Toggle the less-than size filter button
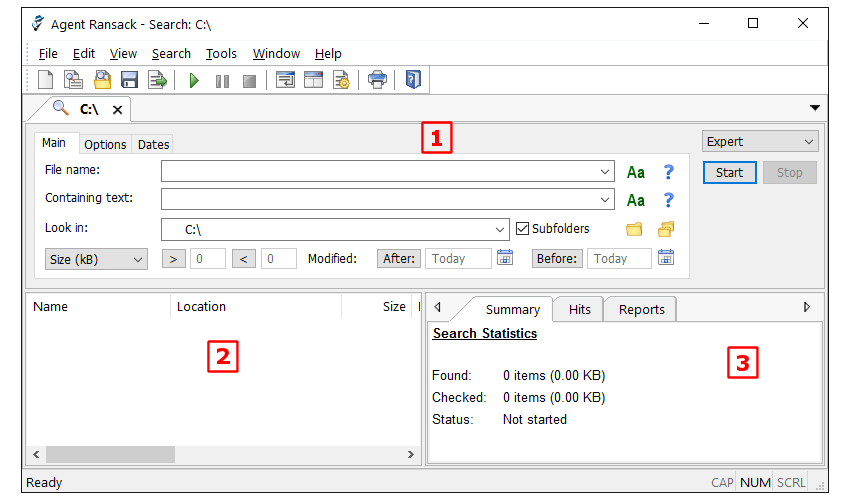This screenshot has width=850, height=500. click(x=244, y=259)
